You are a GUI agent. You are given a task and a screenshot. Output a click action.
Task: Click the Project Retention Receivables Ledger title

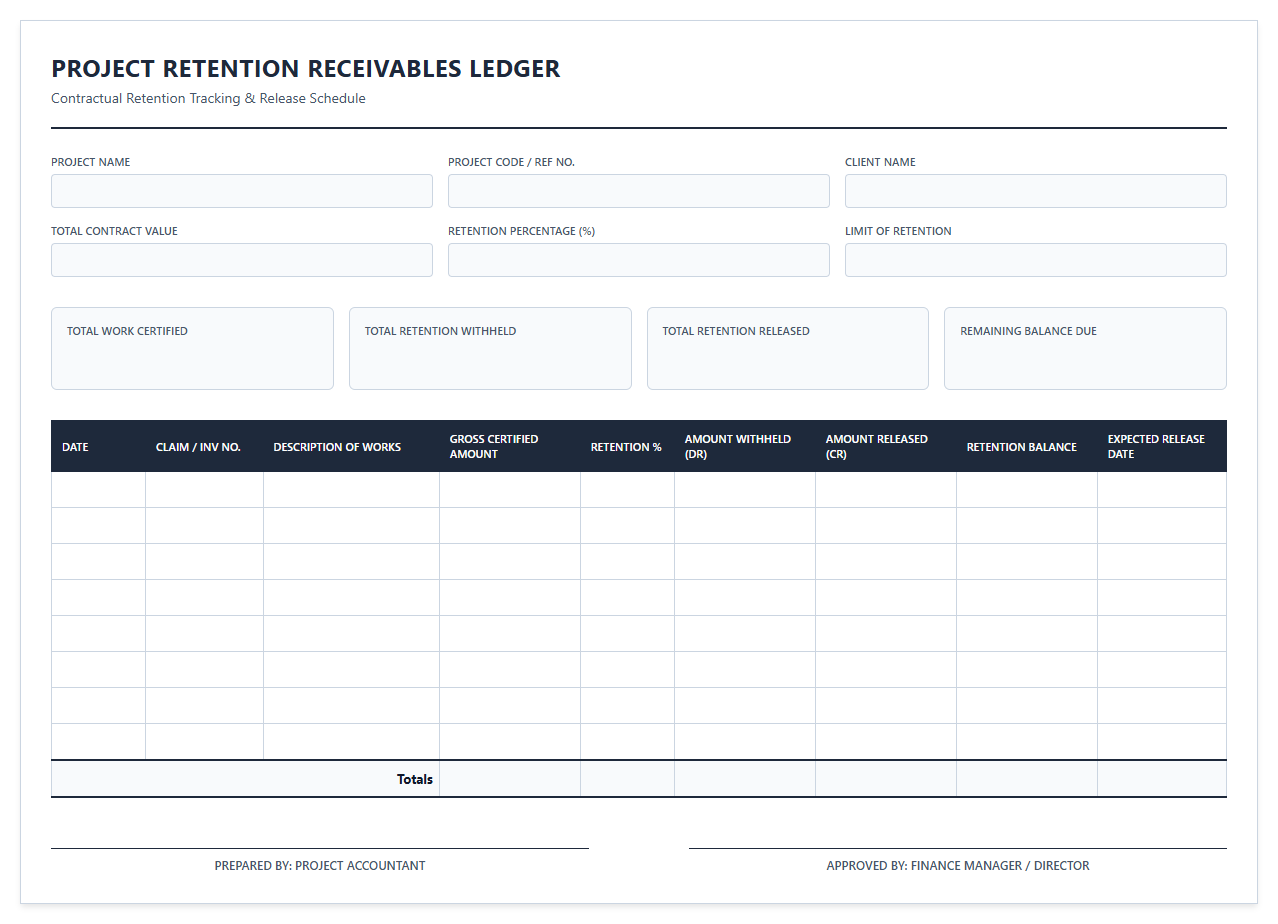coord(306,69)
